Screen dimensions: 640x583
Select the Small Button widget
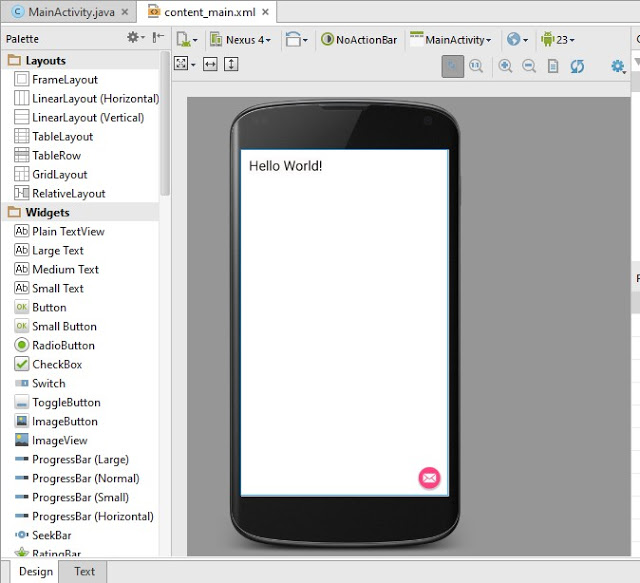pos(55,326)
